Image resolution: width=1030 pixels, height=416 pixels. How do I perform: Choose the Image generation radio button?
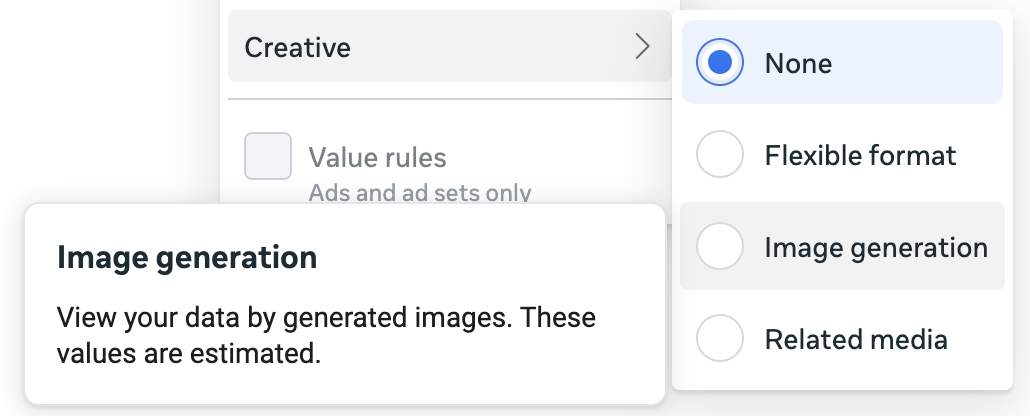(x=719, y=247)
